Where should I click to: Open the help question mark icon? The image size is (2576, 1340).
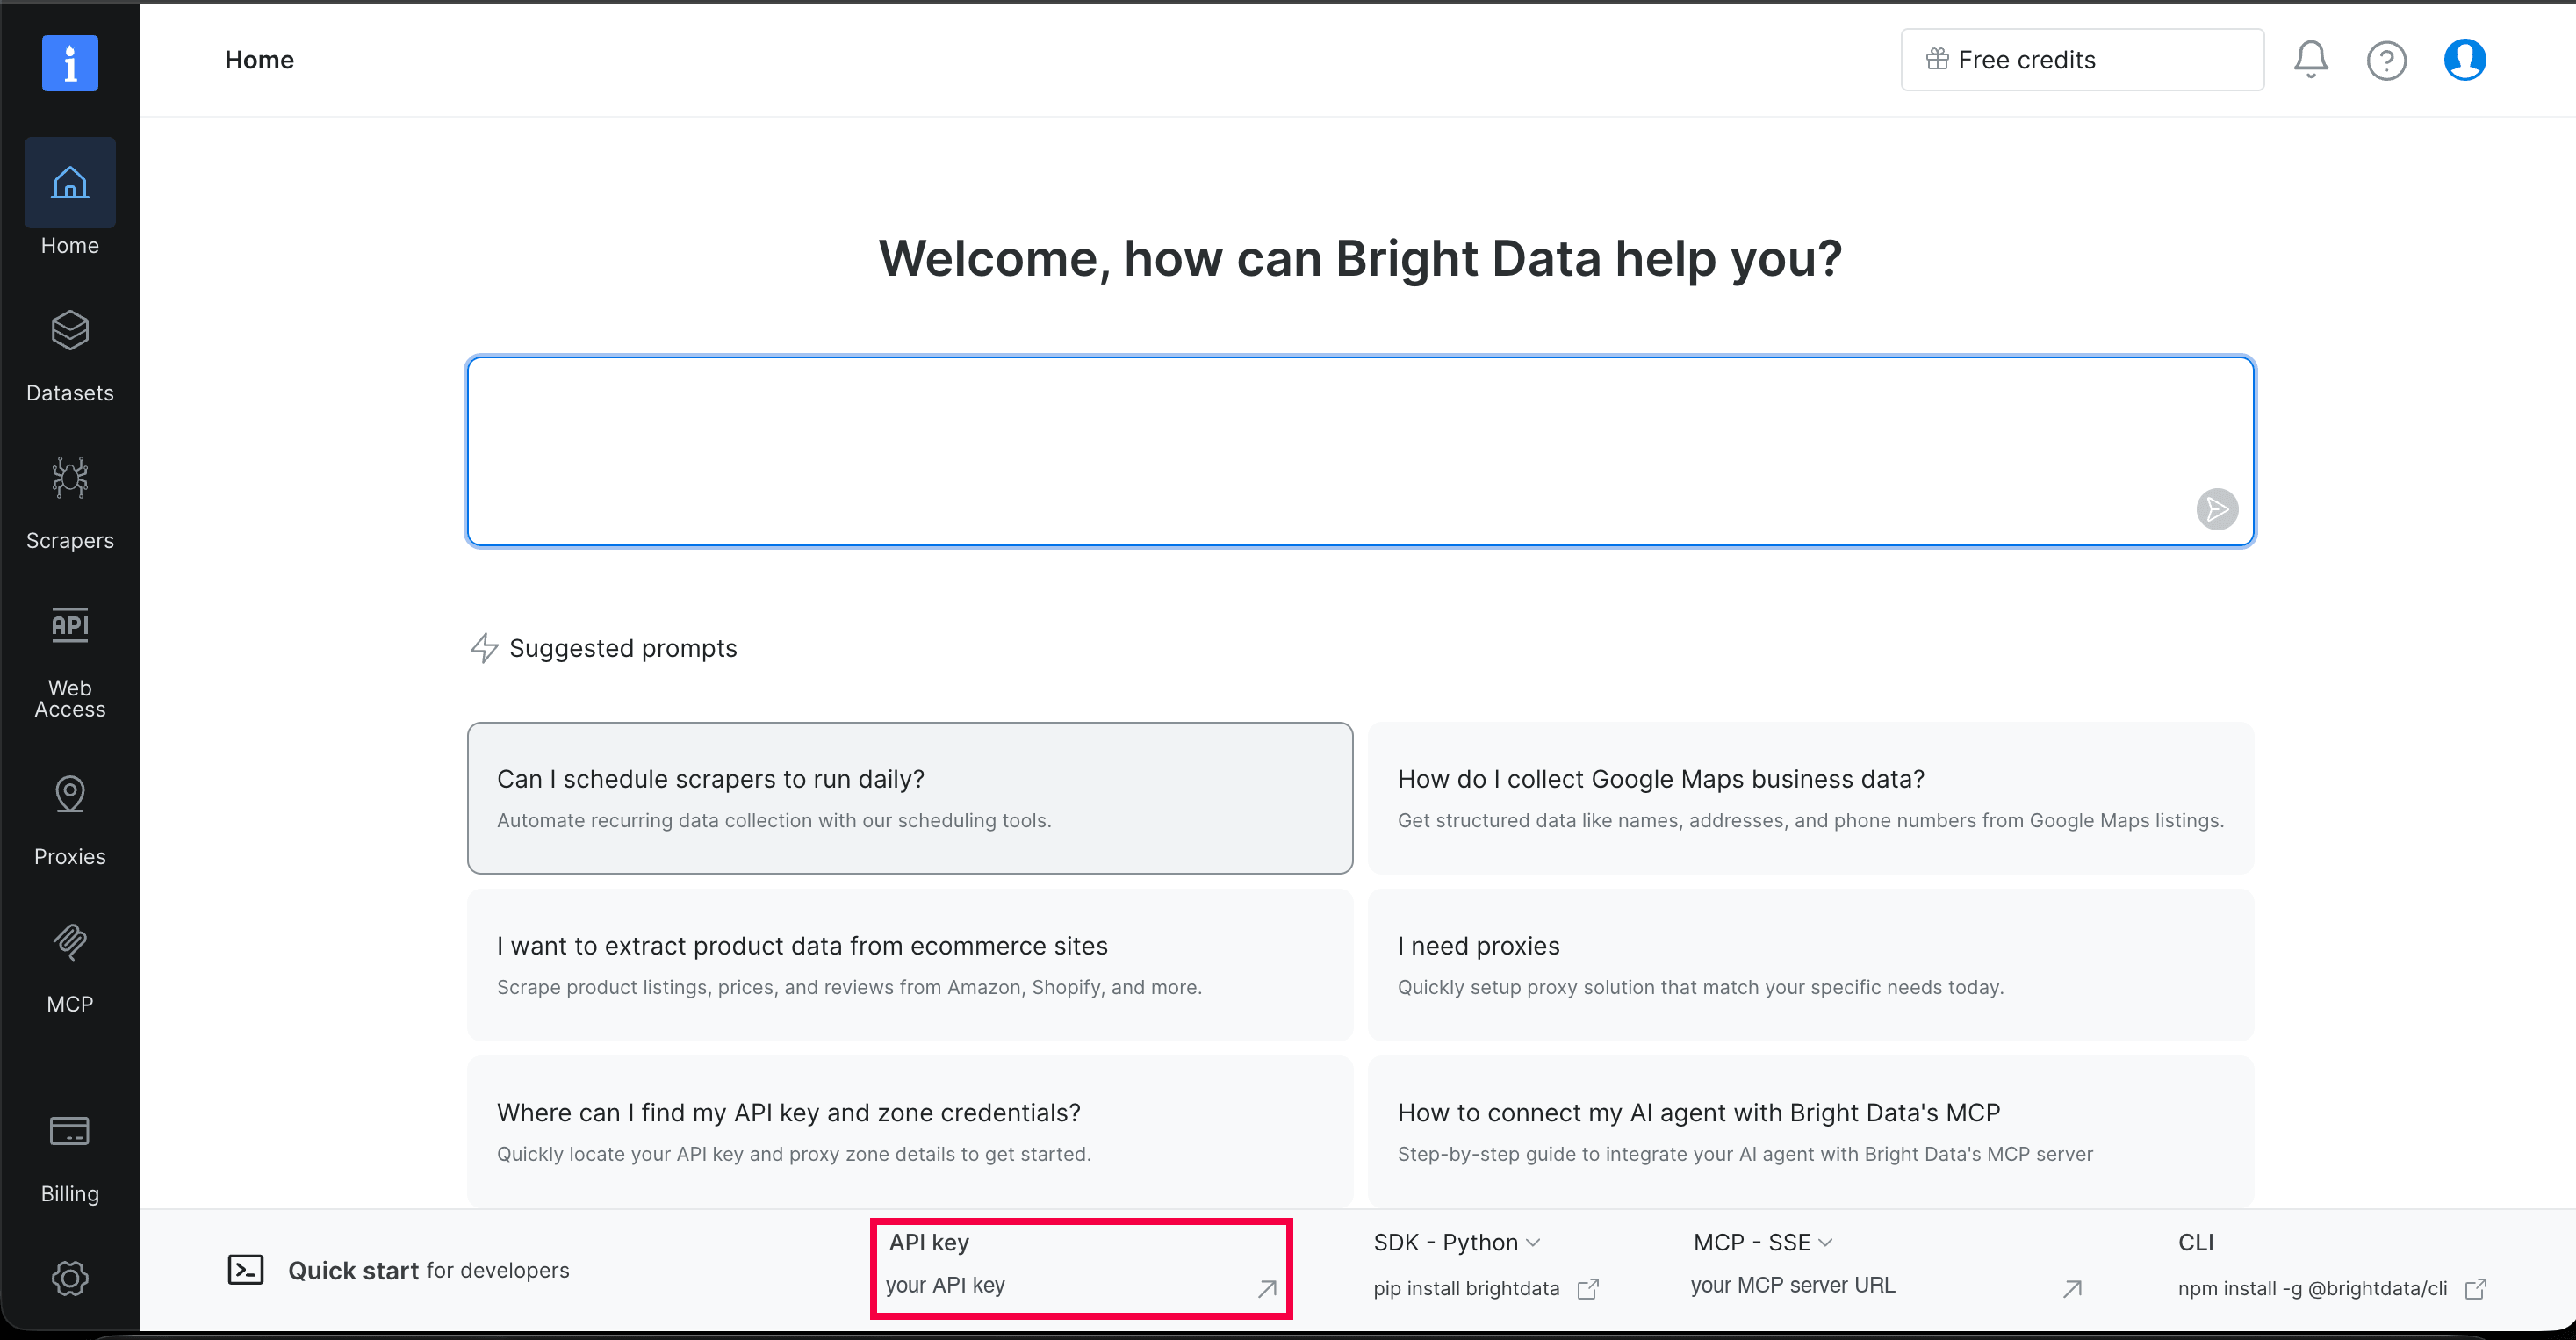[x=2386, y=60]
